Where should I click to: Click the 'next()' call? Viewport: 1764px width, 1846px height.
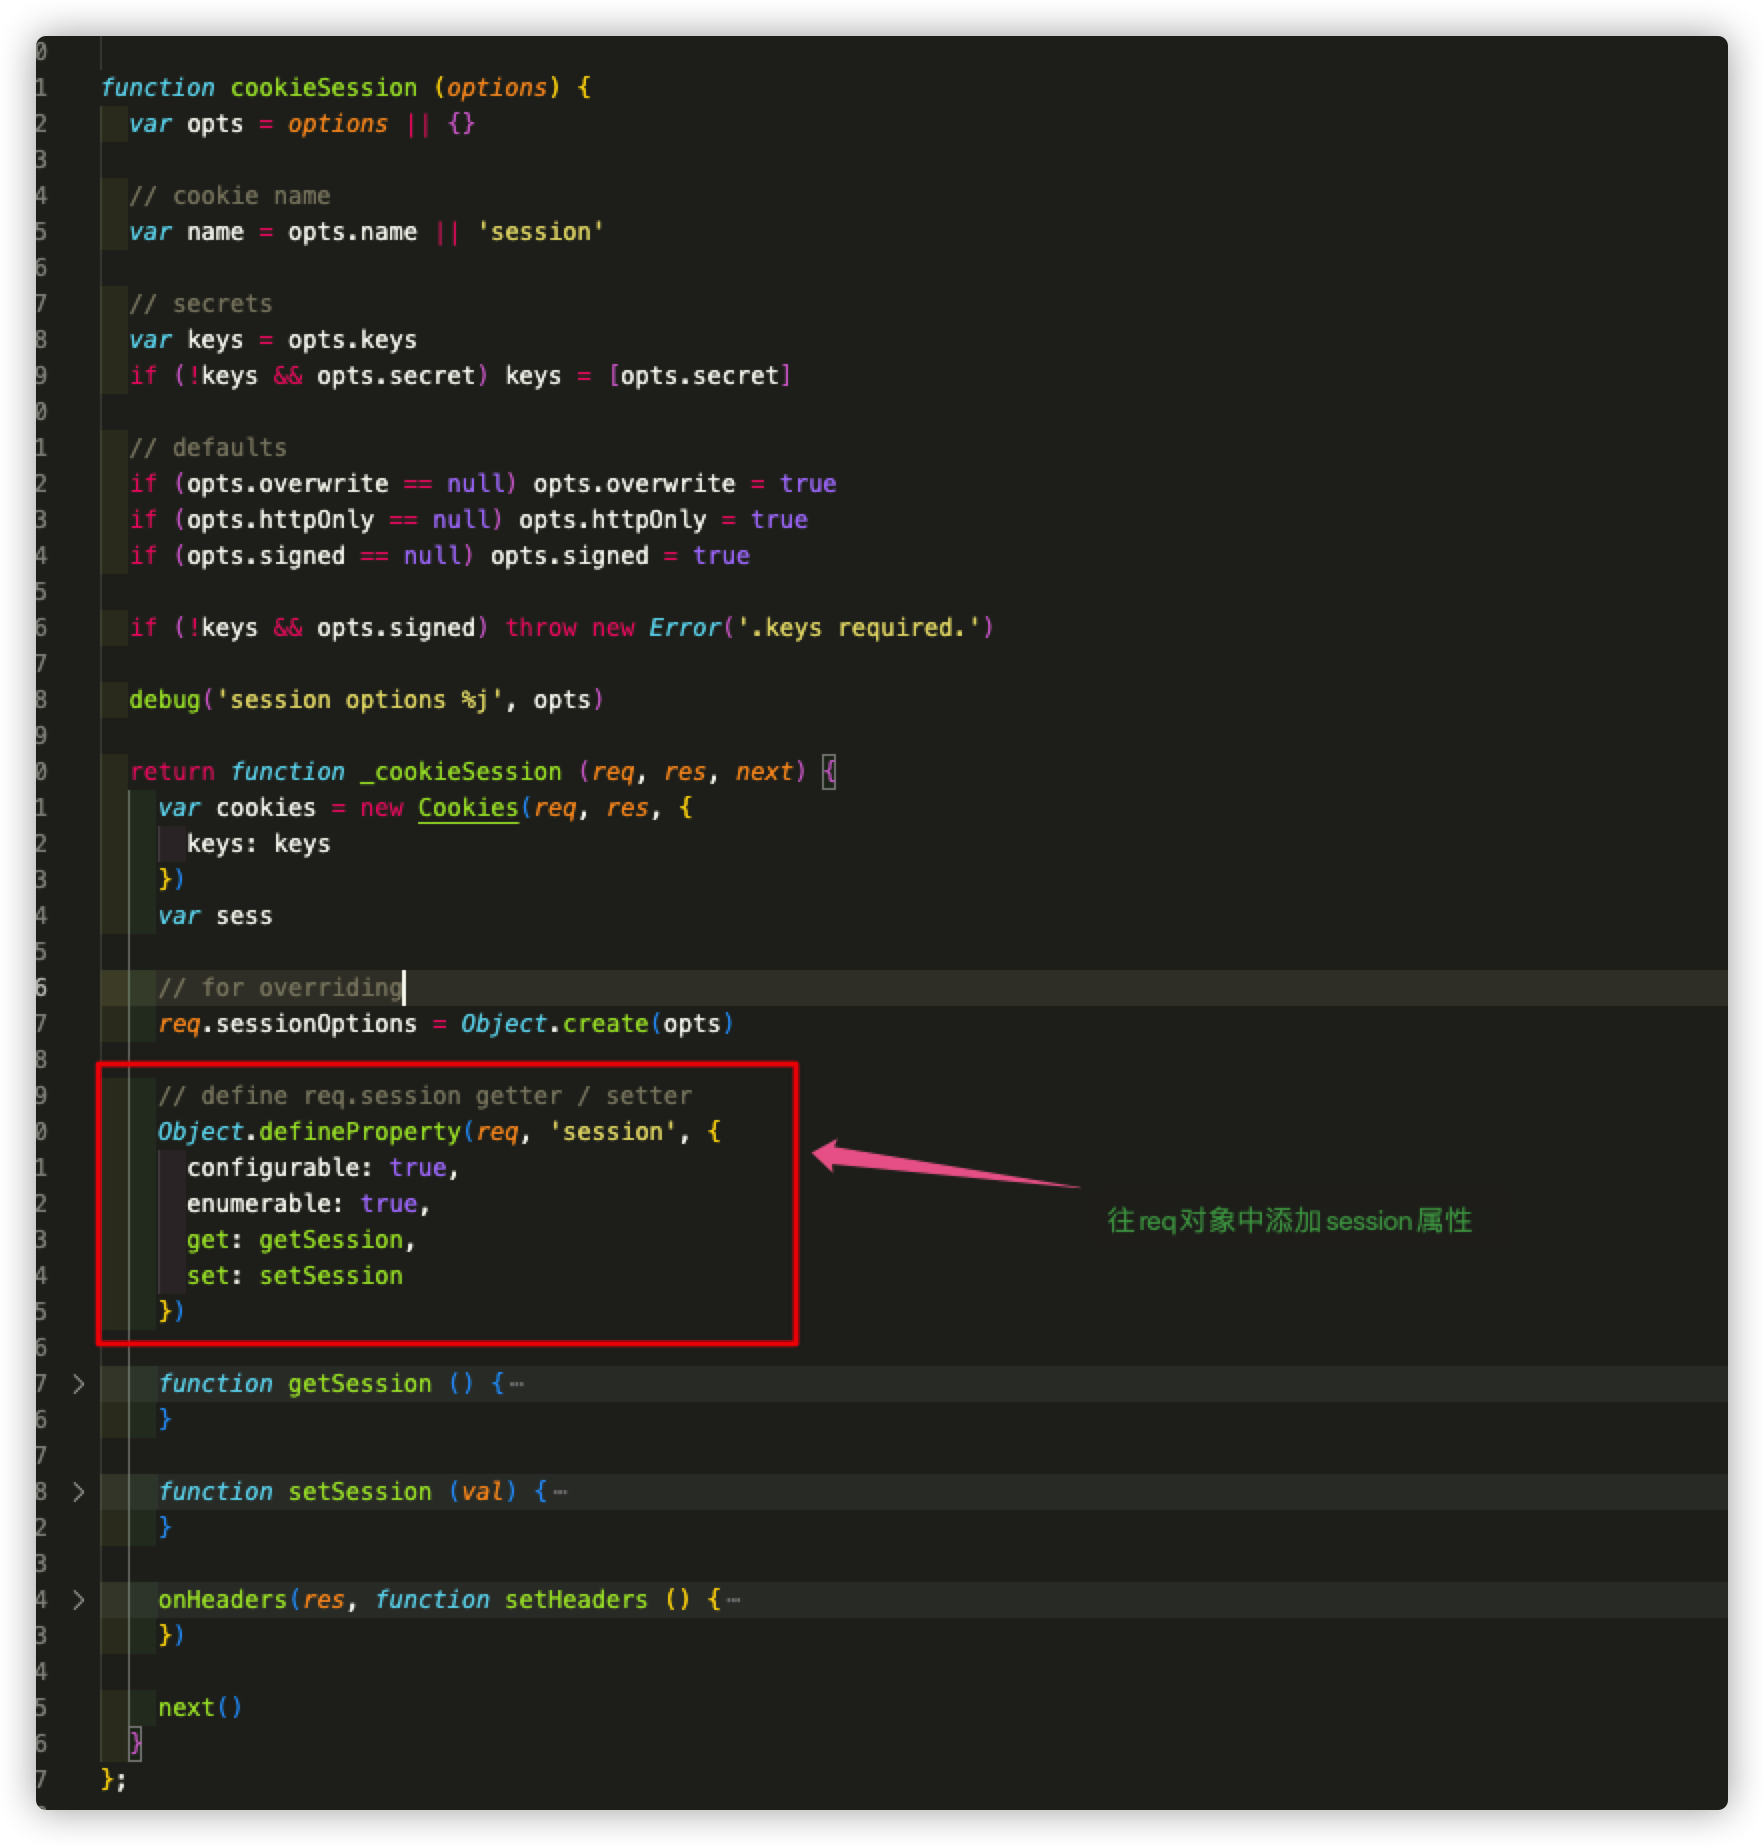200,1708
